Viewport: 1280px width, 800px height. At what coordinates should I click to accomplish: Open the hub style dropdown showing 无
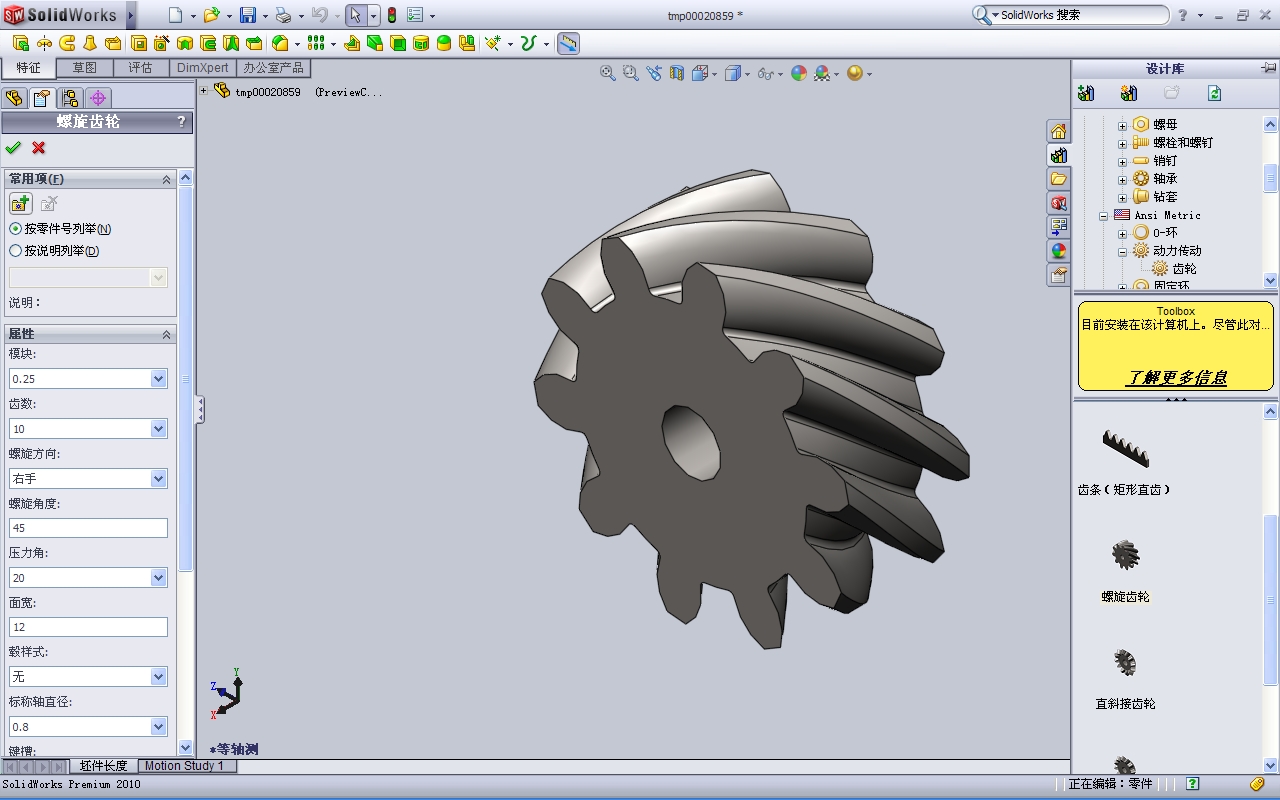[158, 677]
